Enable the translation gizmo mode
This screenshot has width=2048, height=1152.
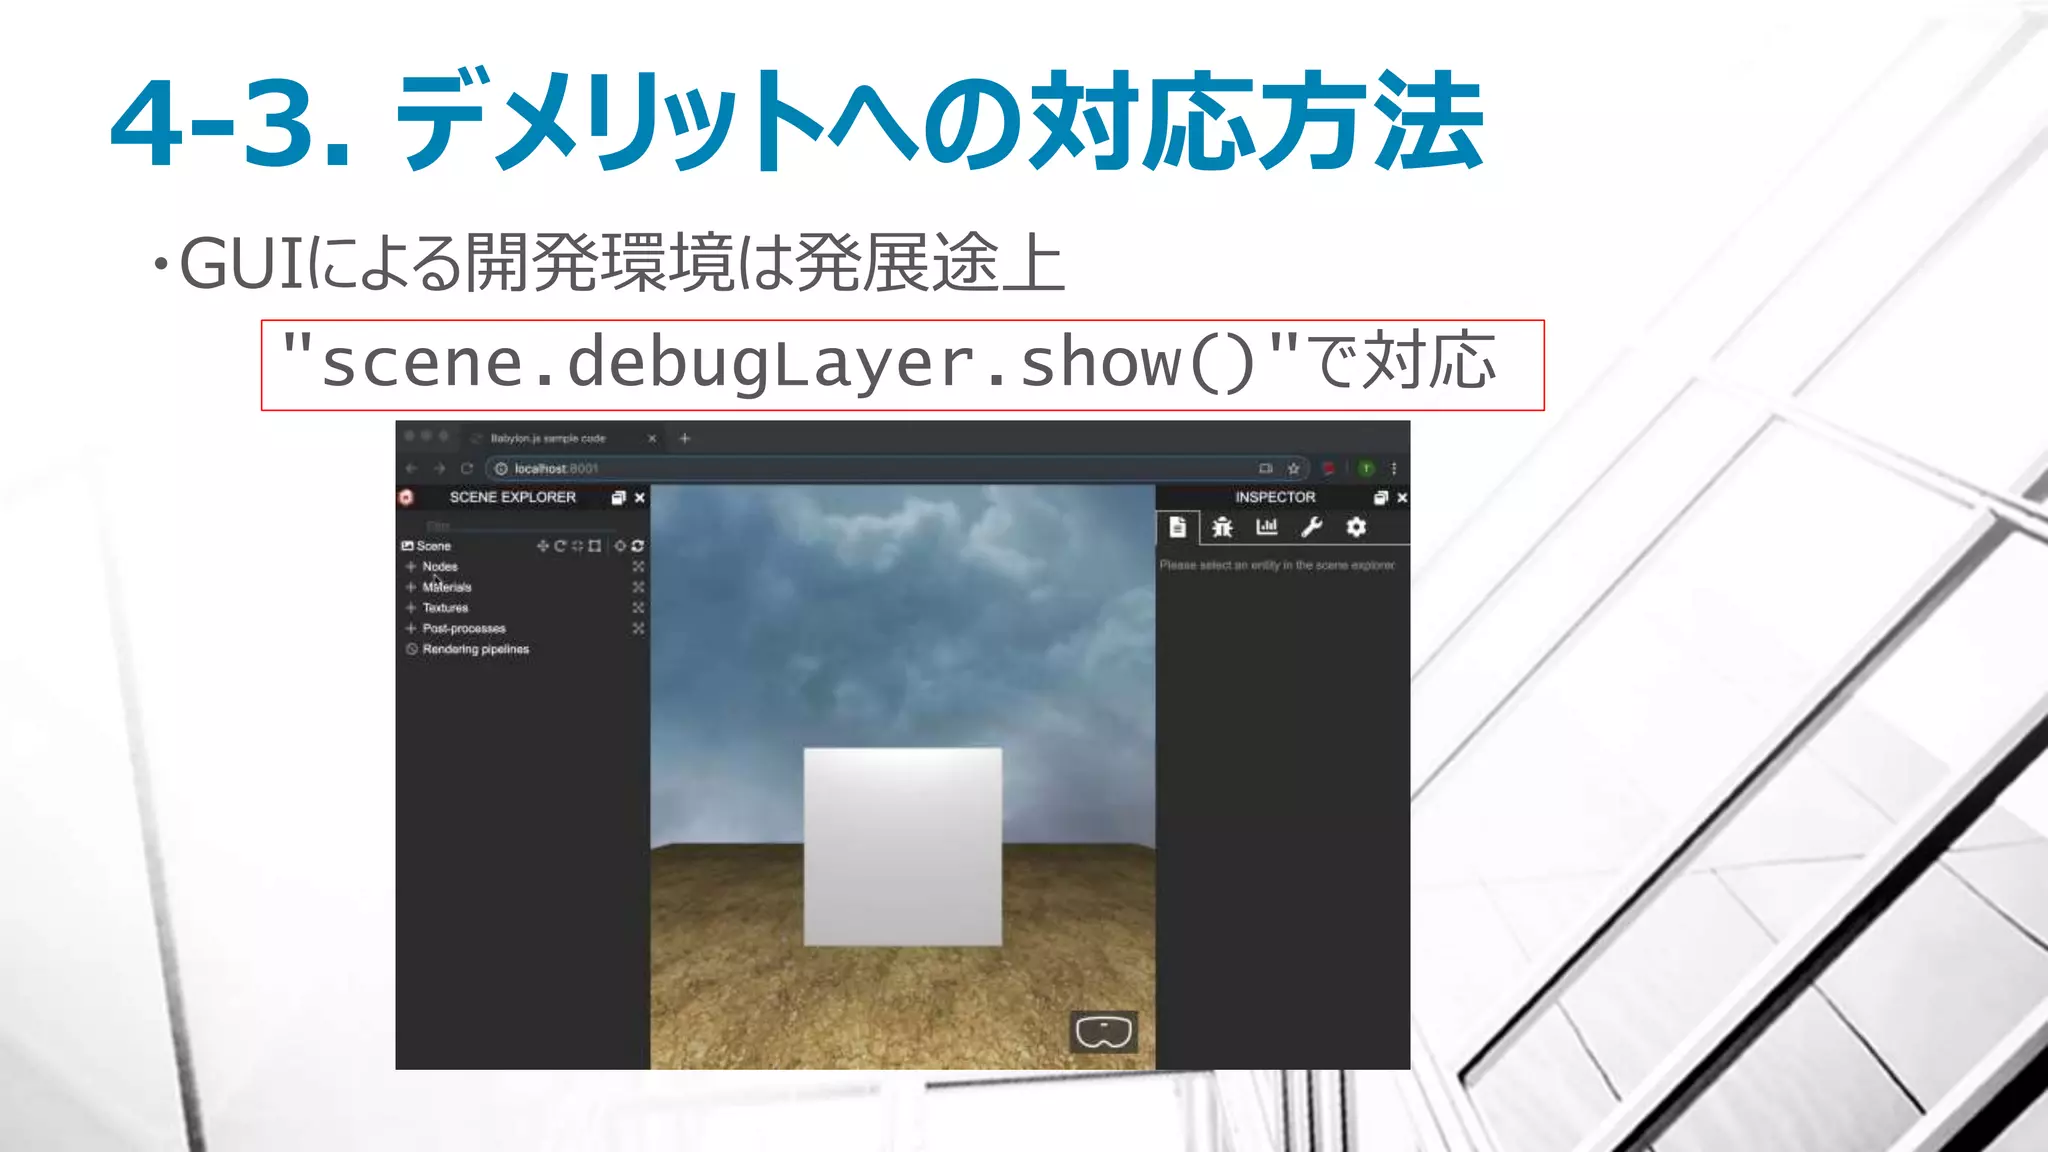pyautogui.click(x=542, y=546)
